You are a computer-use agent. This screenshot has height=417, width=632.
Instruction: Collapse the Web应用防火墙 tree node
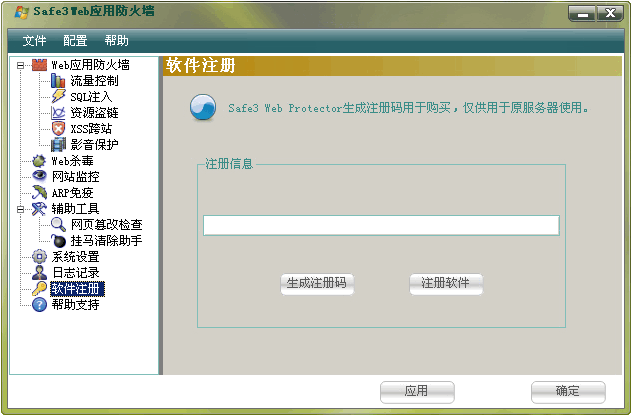[x=20, y=65]
